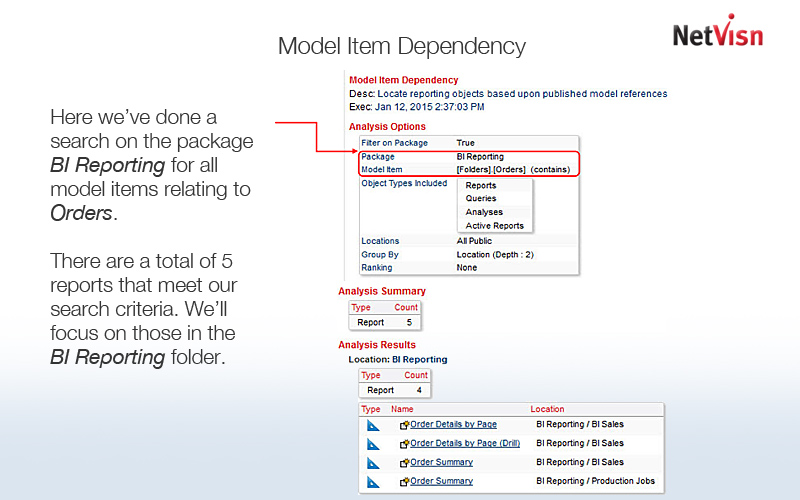
Task: Click report icon for Order Details by Page
Action: (373, 425)
